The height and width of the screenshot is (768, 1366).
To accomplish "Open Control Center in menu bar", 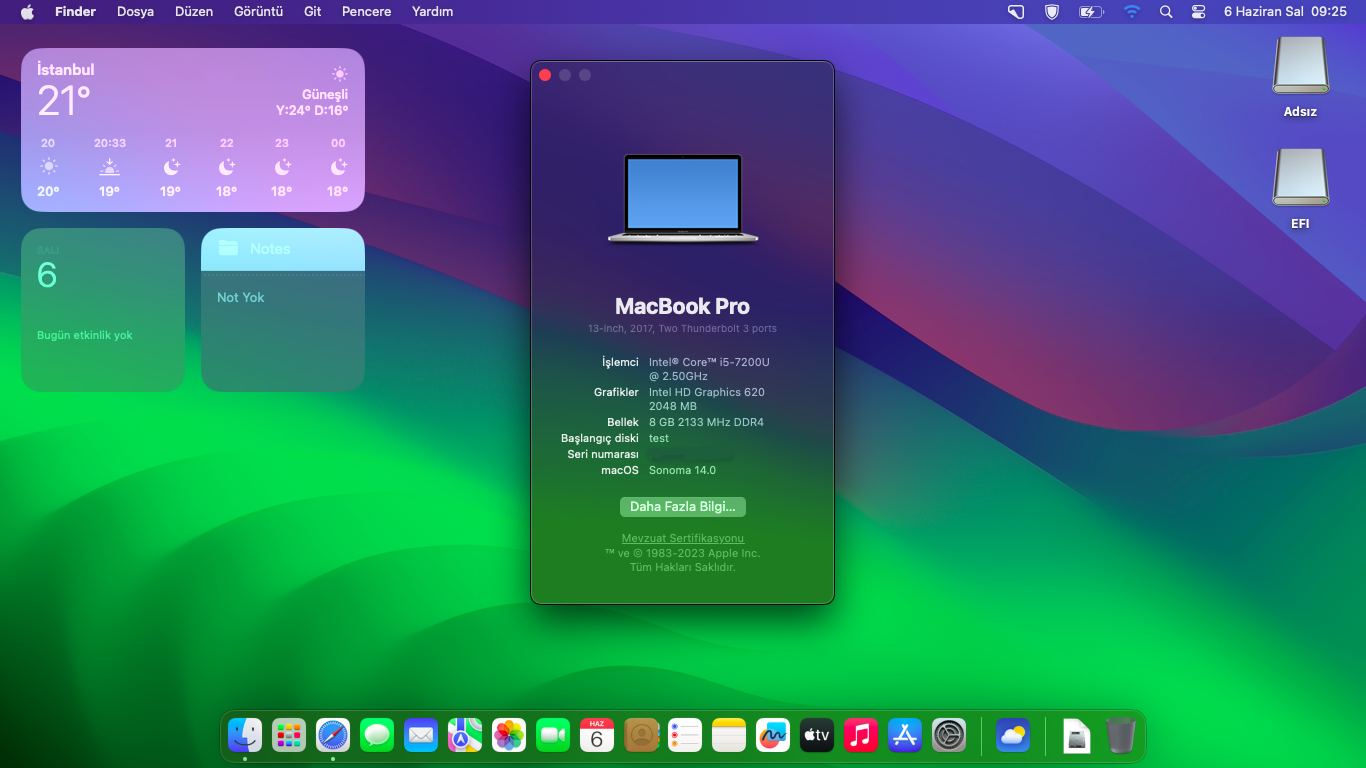I will click(x=1199, y=12).
